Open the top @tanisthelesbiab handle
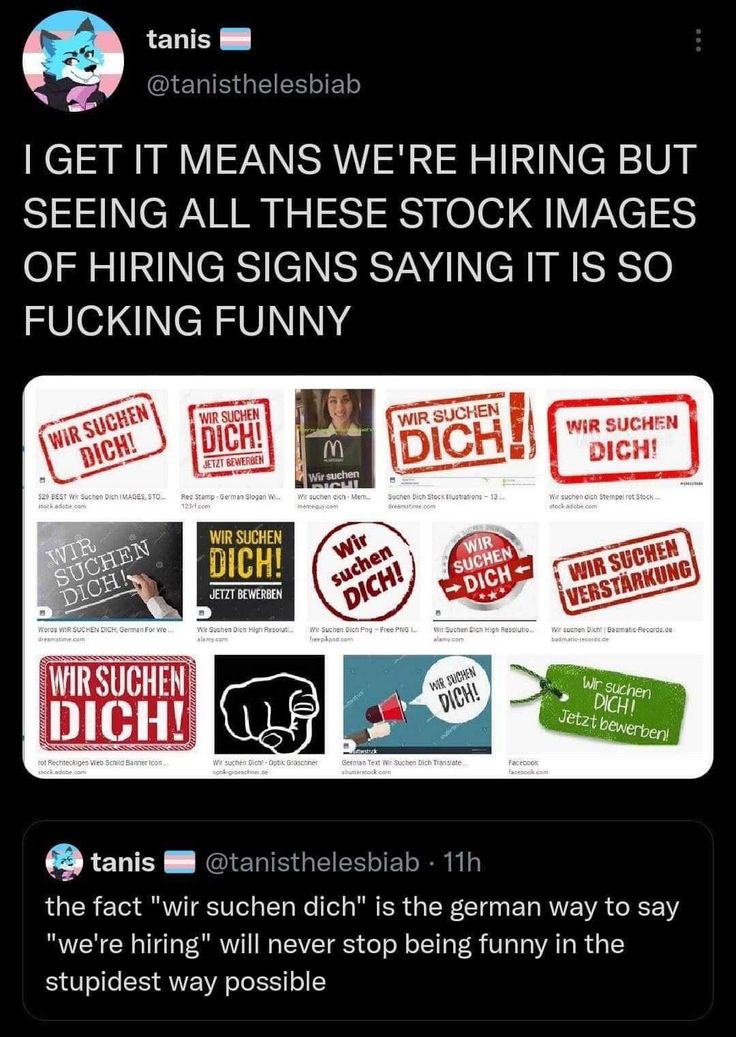Viewport: 736px width, 1037px height. 253,86
